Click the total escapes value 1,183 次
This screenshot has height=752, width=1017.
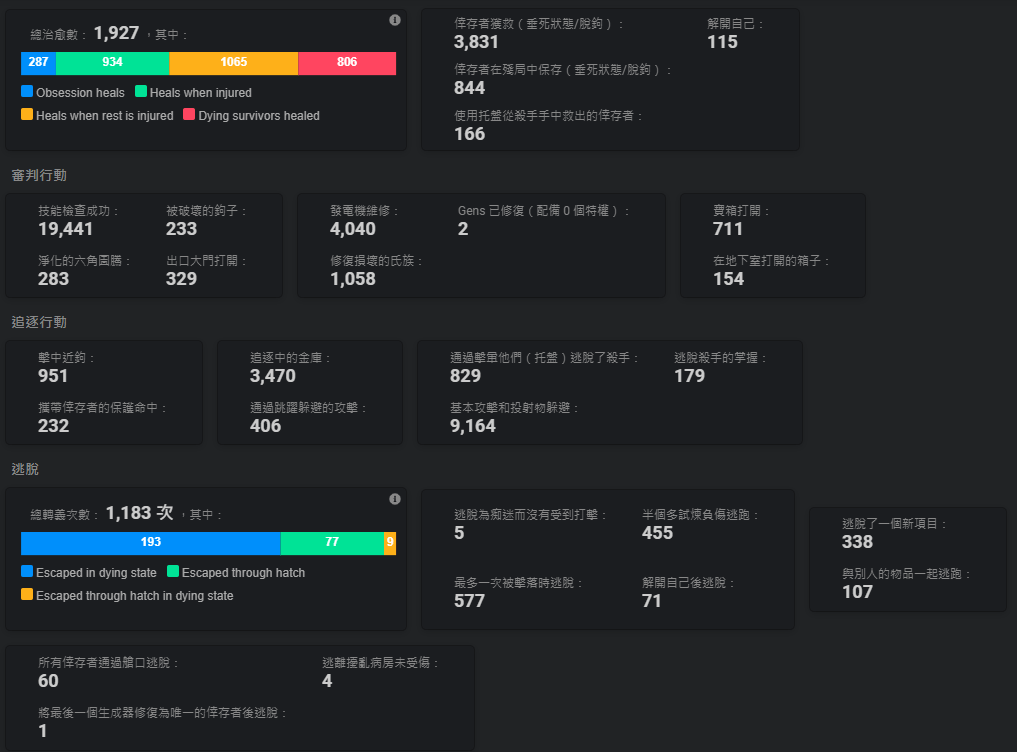139,513
